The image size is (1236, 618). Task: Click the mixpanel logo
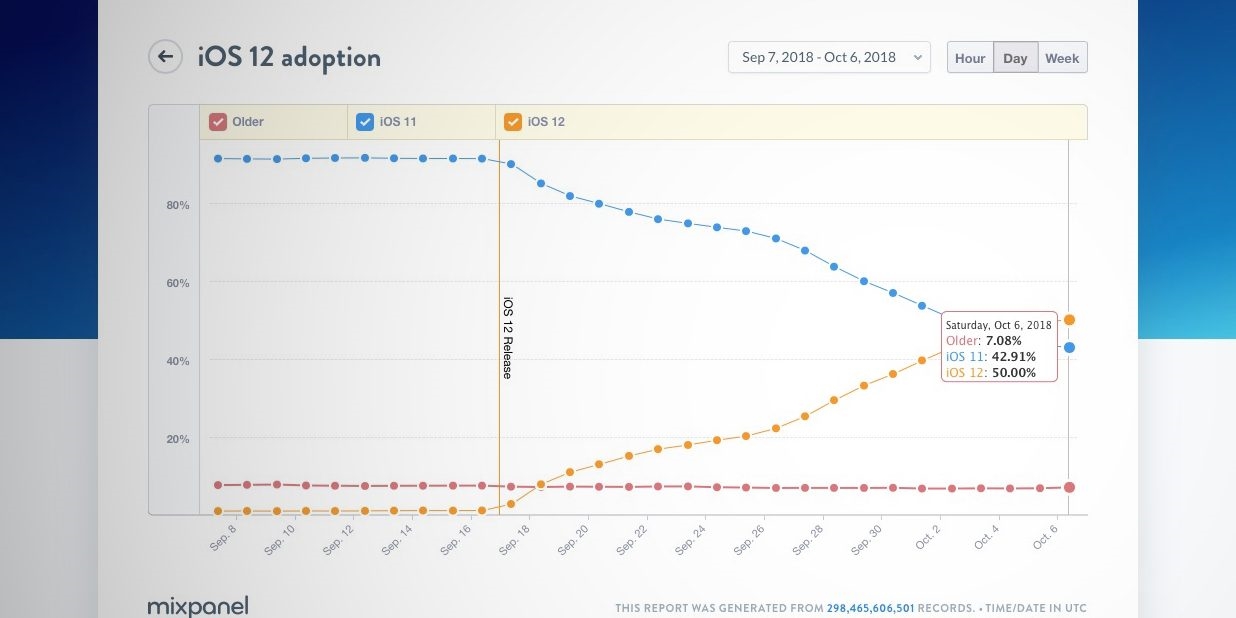click(x=196, y=605)
